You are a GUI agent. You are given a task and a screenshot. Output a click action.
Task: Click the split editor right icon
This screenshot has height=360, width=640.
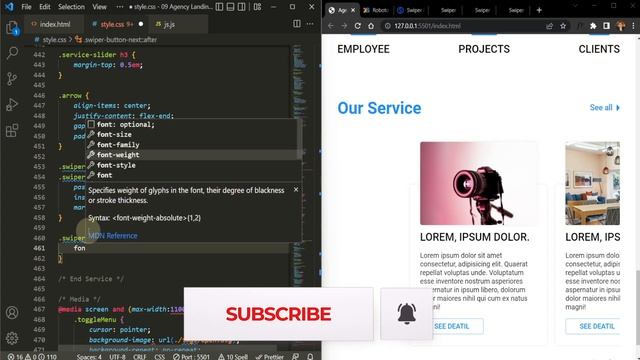coord(297,24)
